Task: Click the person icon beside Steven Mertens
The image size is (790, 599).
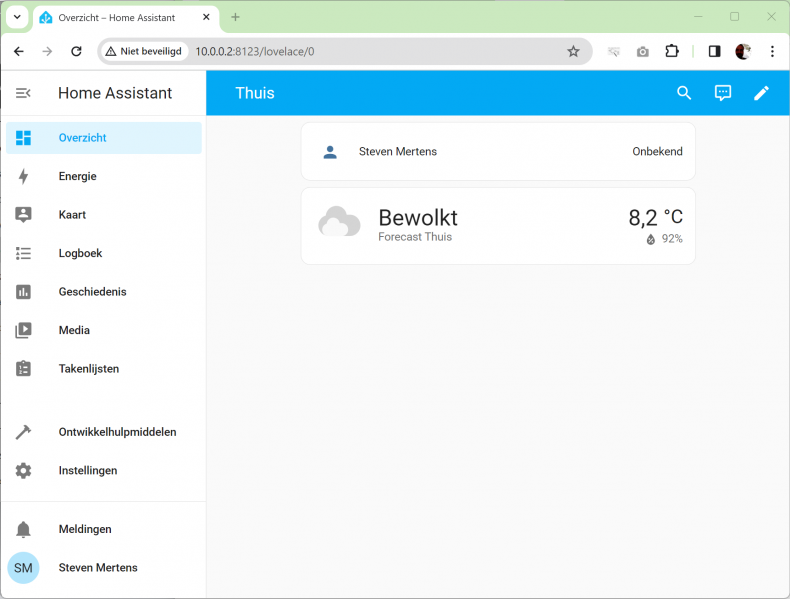Action: point(330,152)
